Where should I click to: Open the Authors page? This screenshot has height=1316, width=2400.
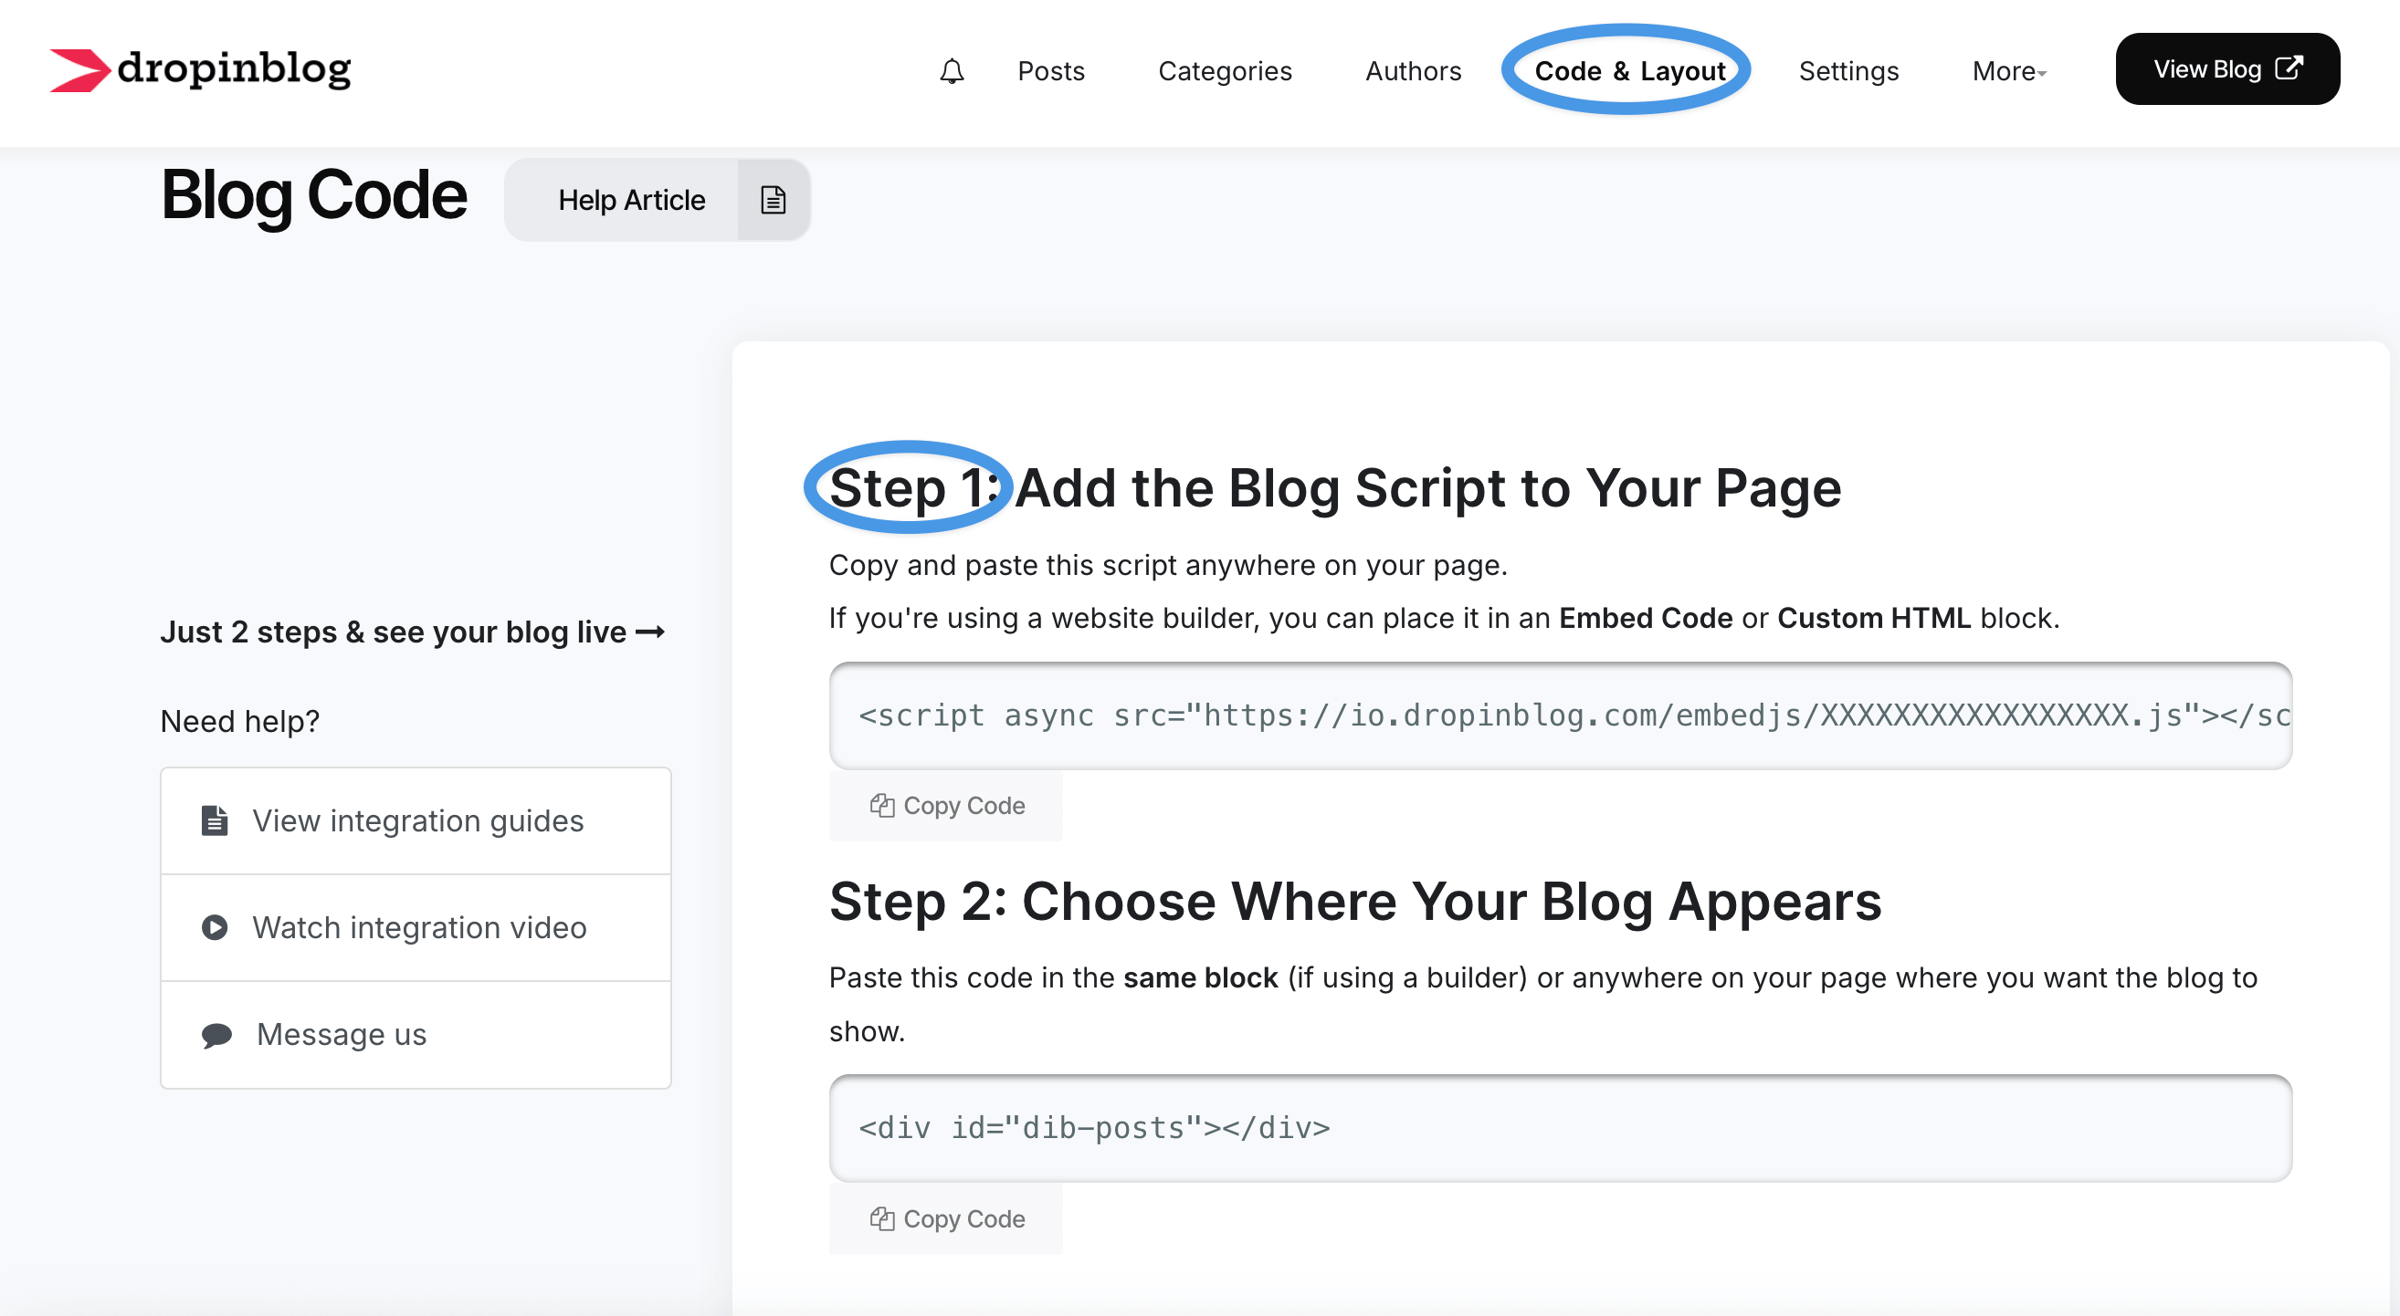click(1413, 71)
